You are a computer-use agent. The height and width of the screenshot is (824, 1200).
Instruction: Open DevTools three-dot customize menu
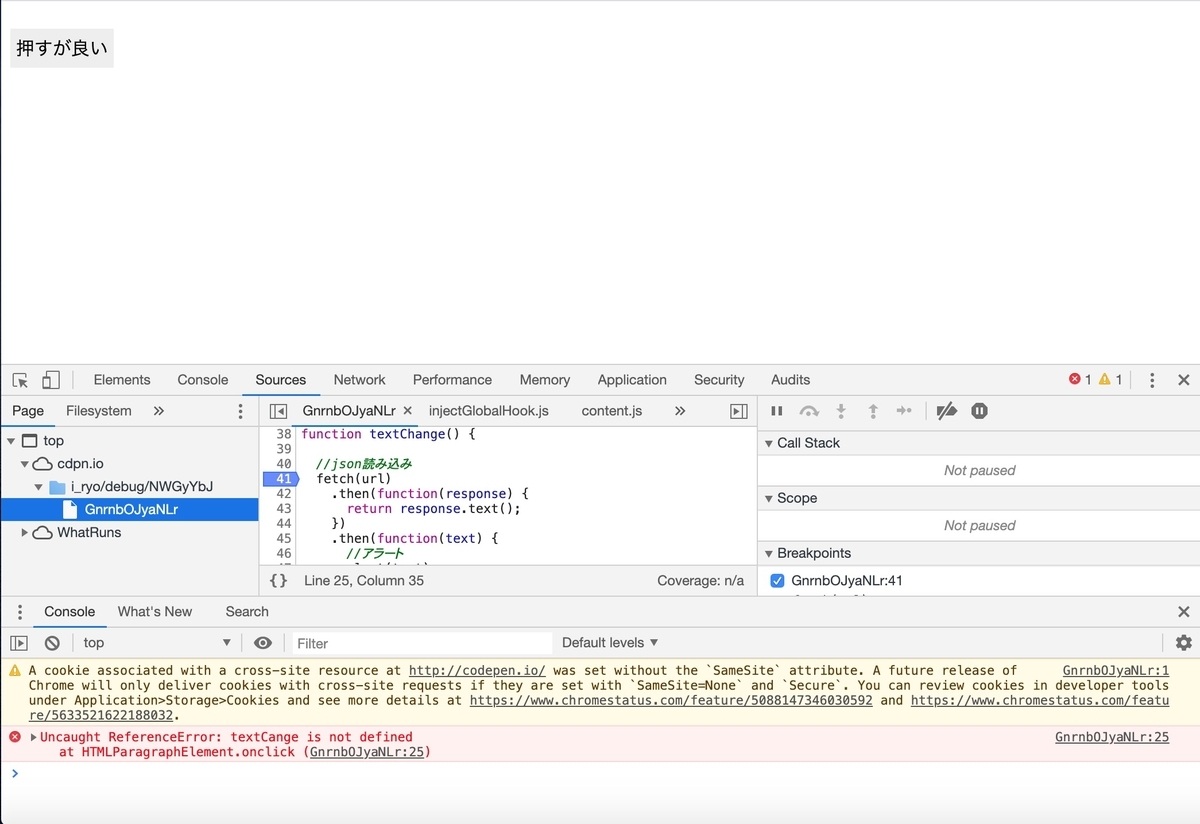click(x=1152, y=380)
